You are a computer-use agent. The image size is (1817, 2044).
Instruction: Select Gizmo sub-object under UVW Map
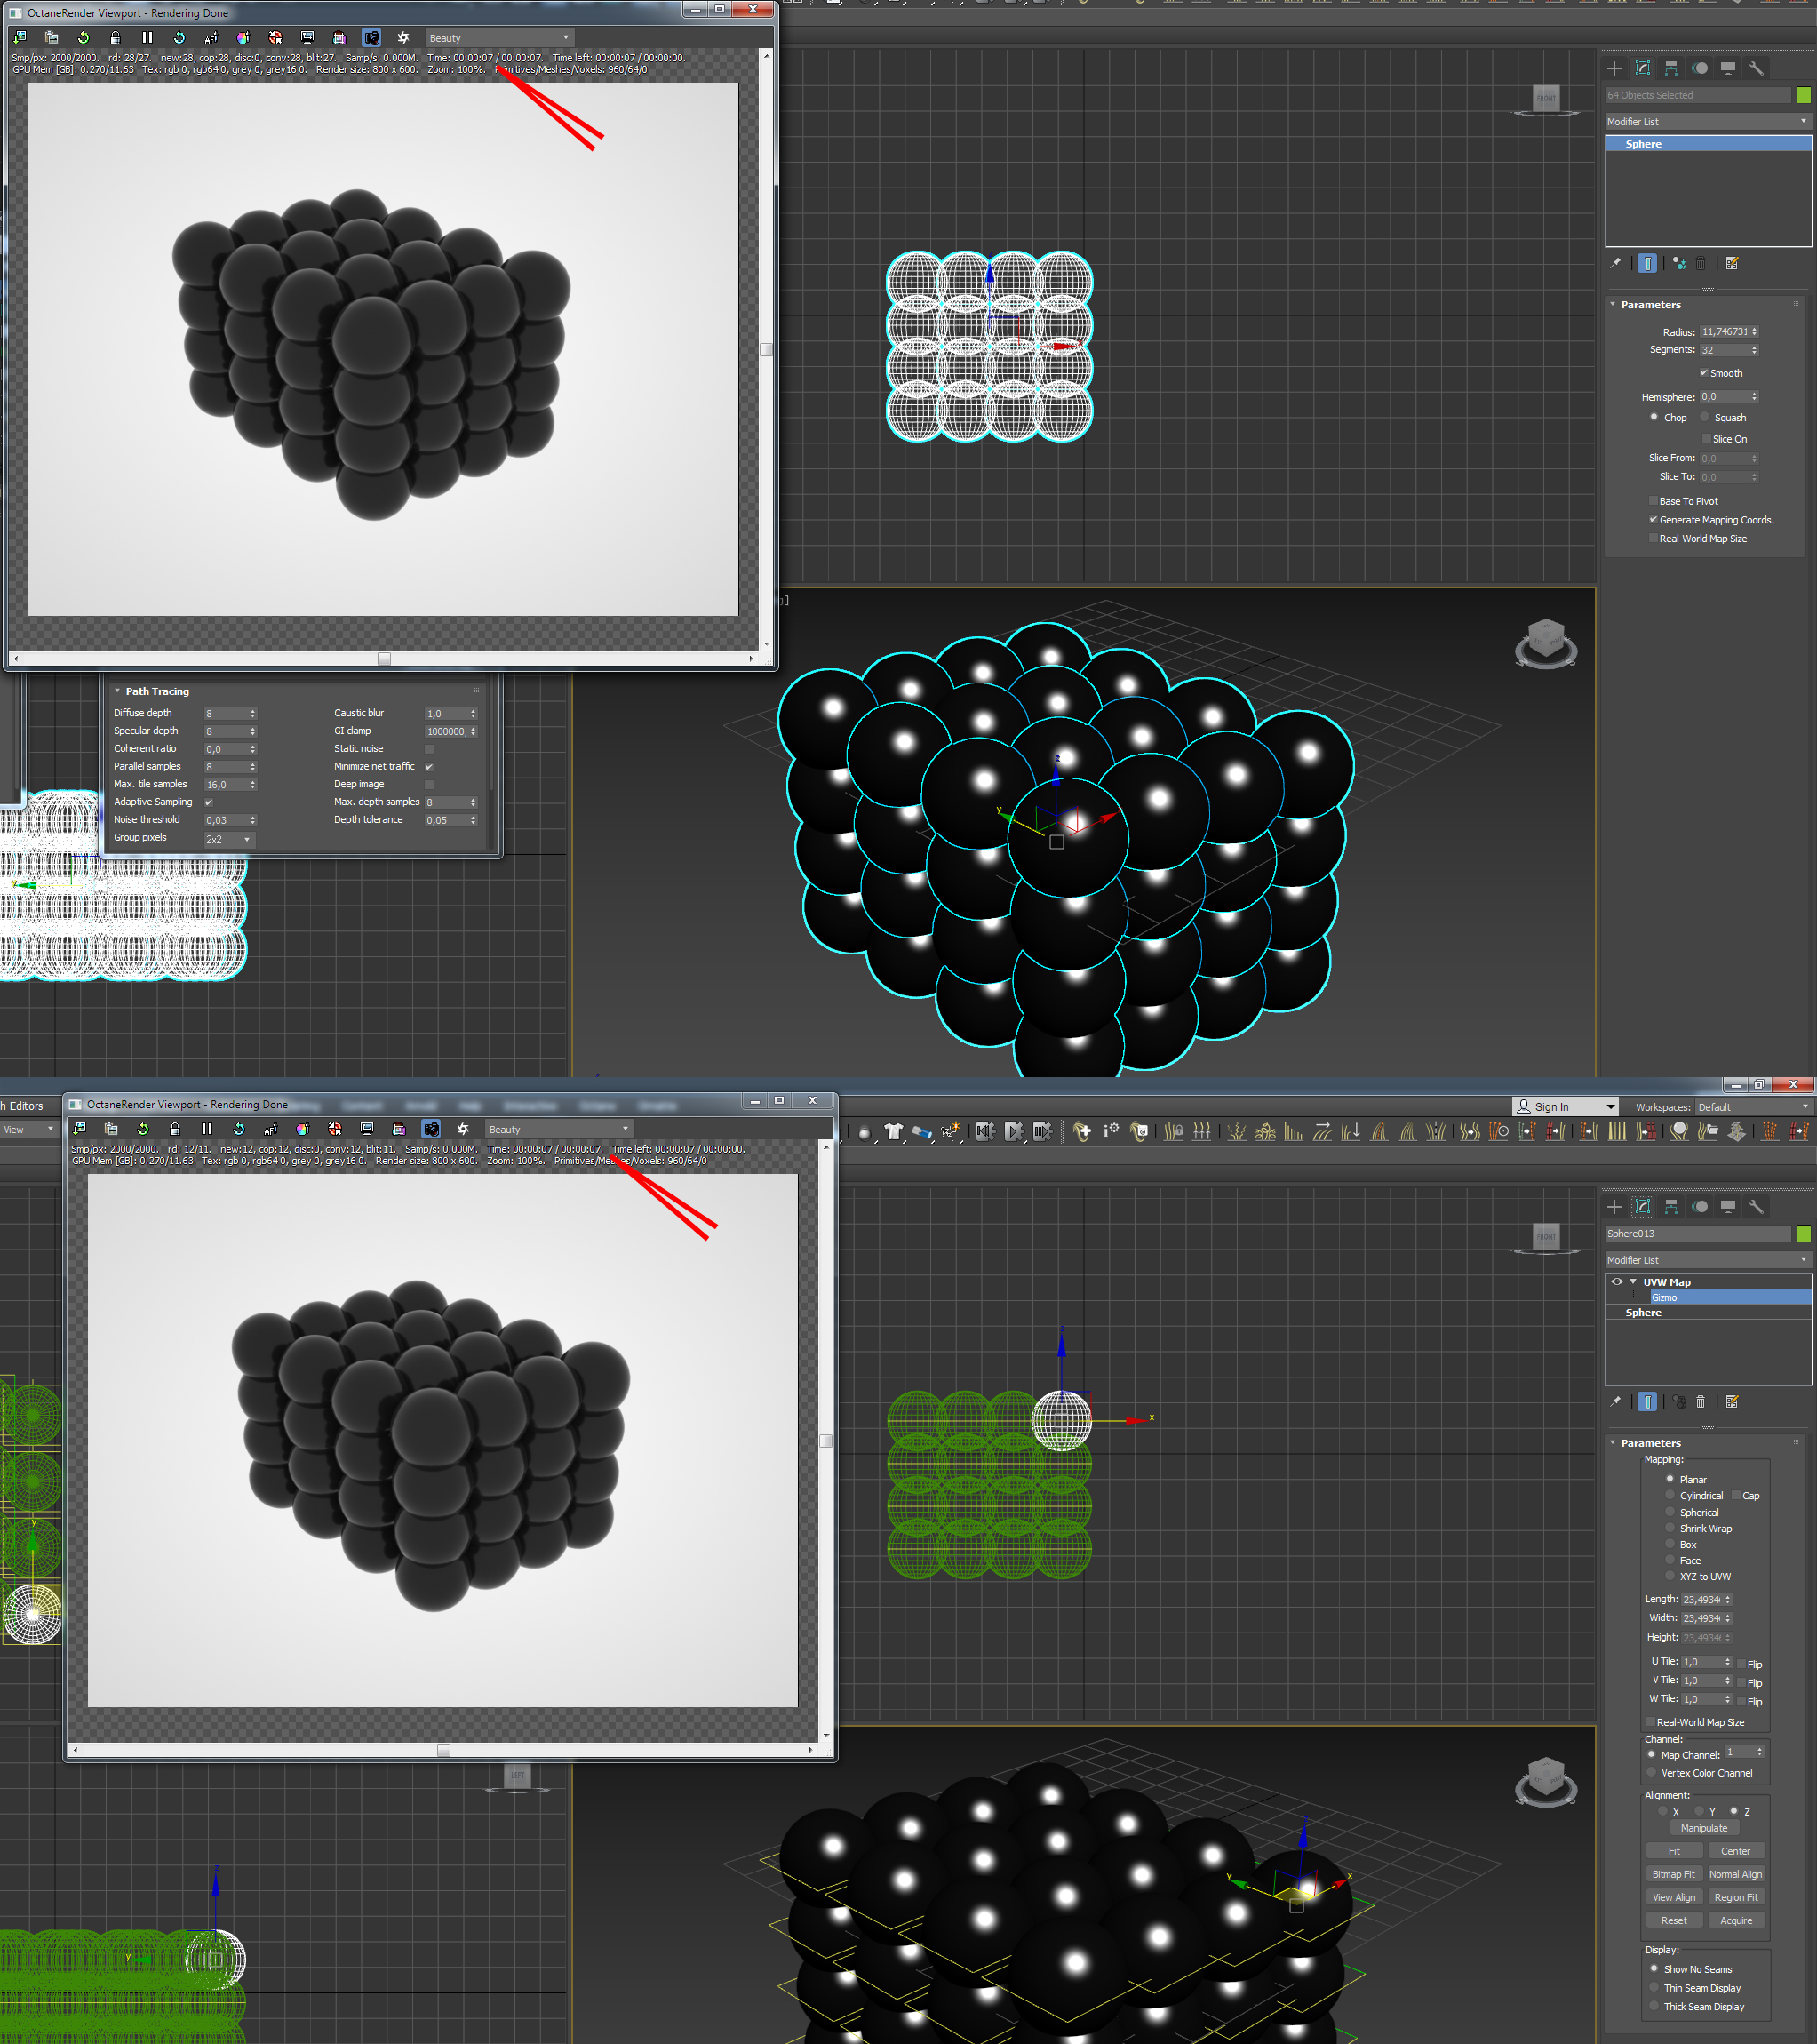pos(1664,1297)
